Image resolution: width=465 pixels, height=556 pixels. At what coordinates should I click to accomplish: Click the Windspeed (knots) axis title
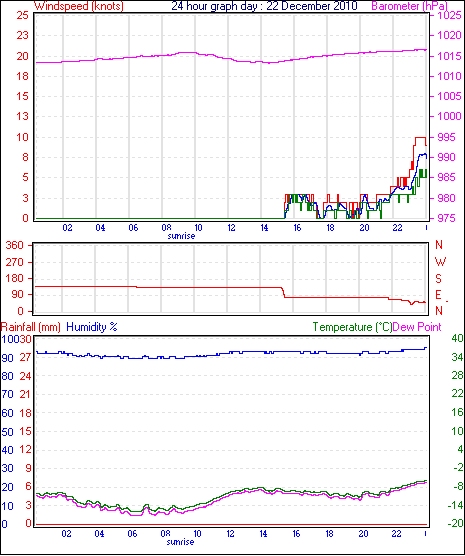(x=78, y=6)
